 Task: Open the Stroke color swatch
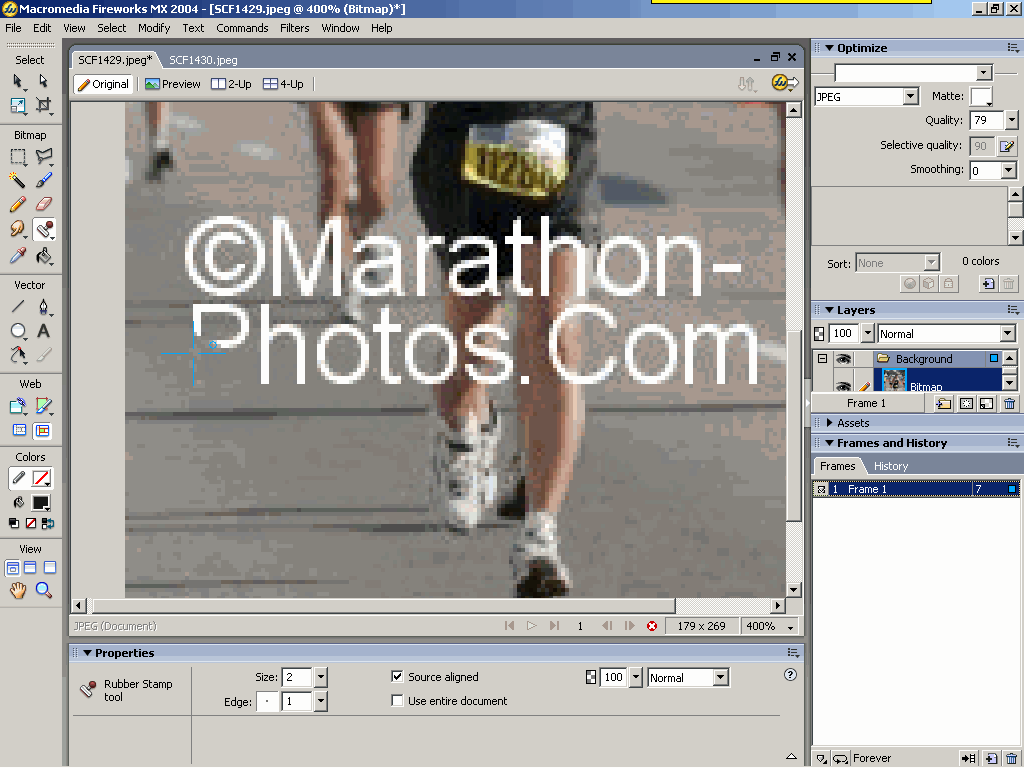[41, 478]
